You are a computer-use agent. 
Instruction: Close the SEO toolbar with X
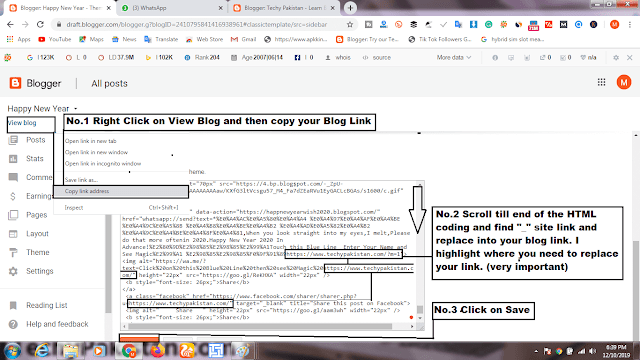pos(630,58)
